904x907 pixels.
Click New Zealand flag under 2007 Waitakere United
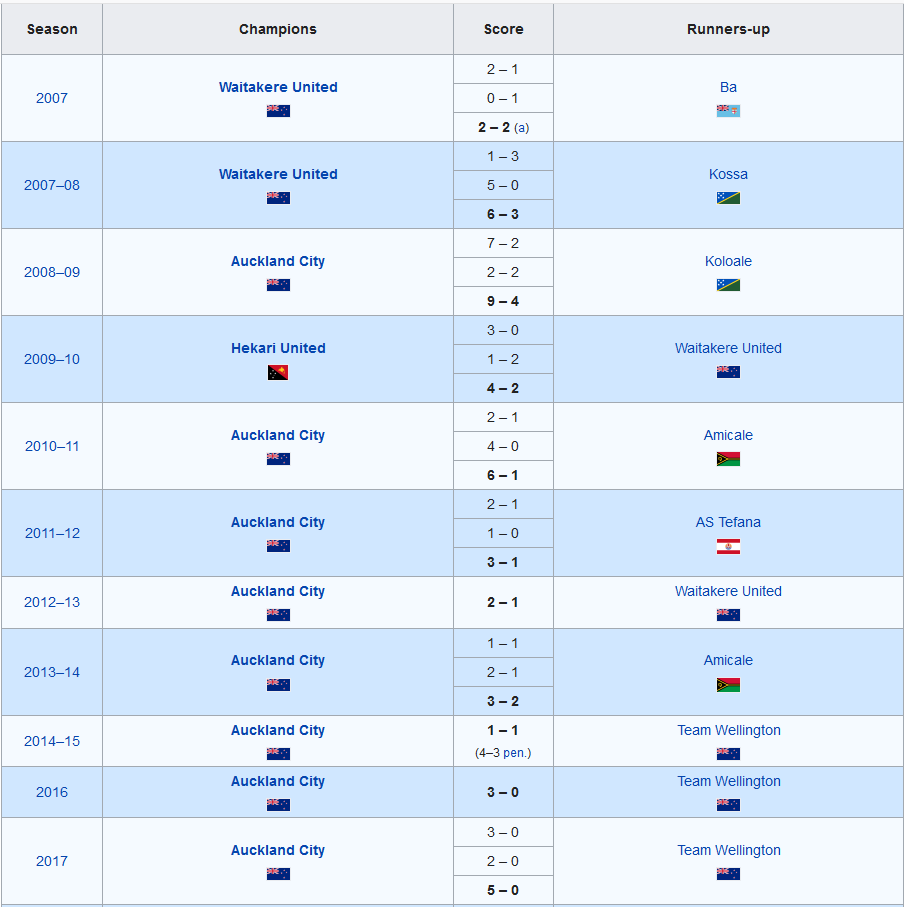coord(278,111)
